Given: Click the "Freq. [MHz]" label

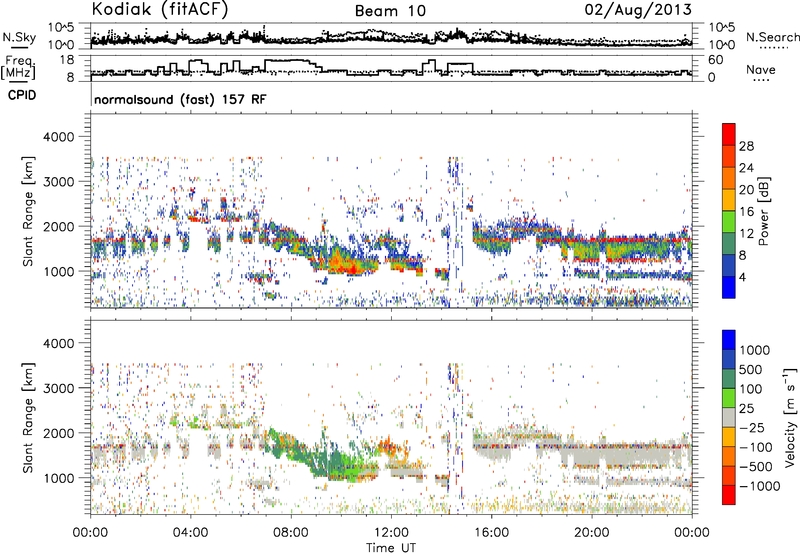Looking at the screenshot, I should [x=18, y=67].
